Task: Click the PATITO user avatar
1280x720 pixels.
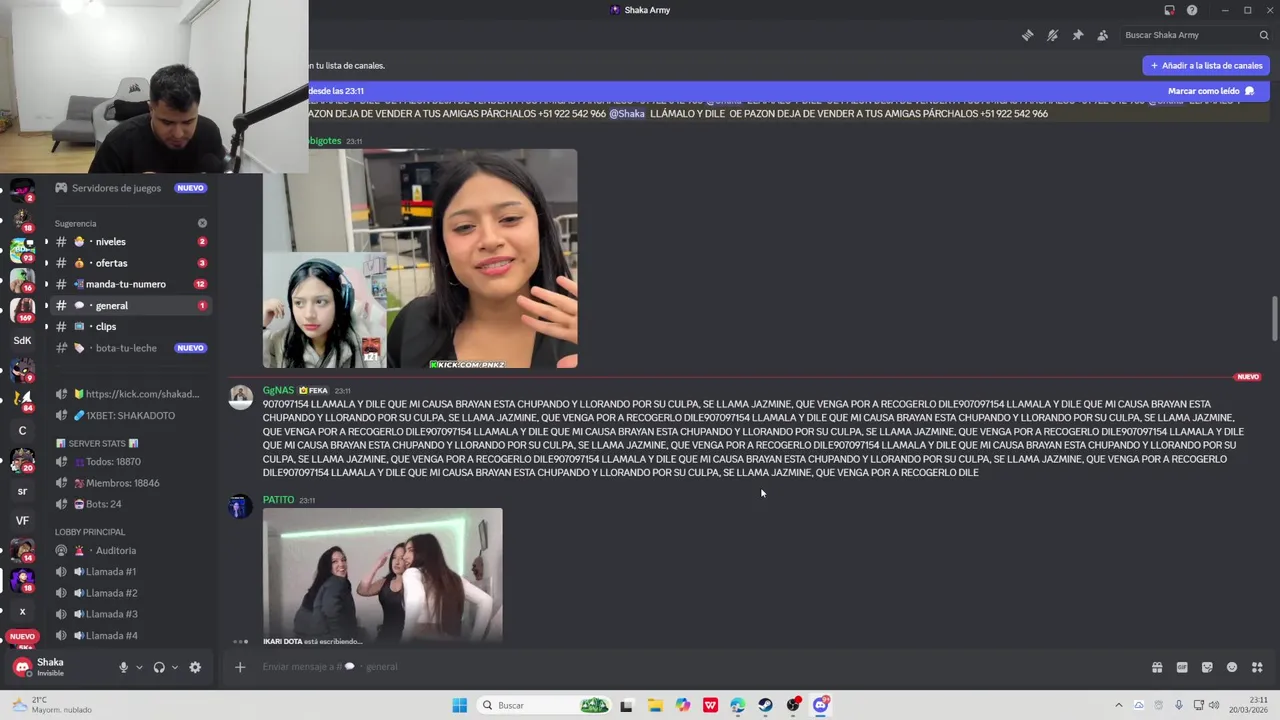Action: coord(240,508)
